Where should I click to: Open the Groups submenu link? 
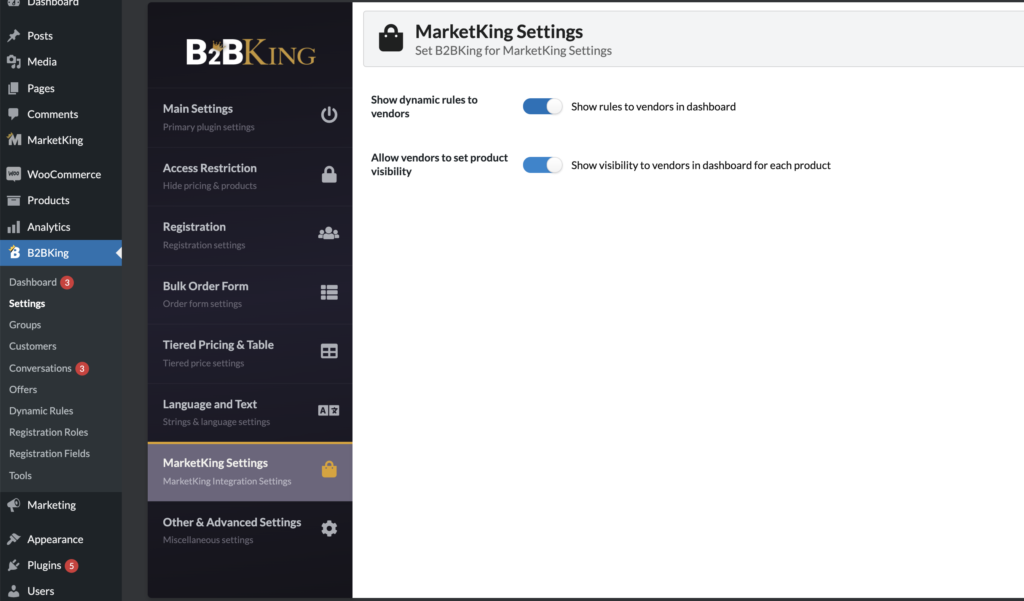click(x=25, y=325)
